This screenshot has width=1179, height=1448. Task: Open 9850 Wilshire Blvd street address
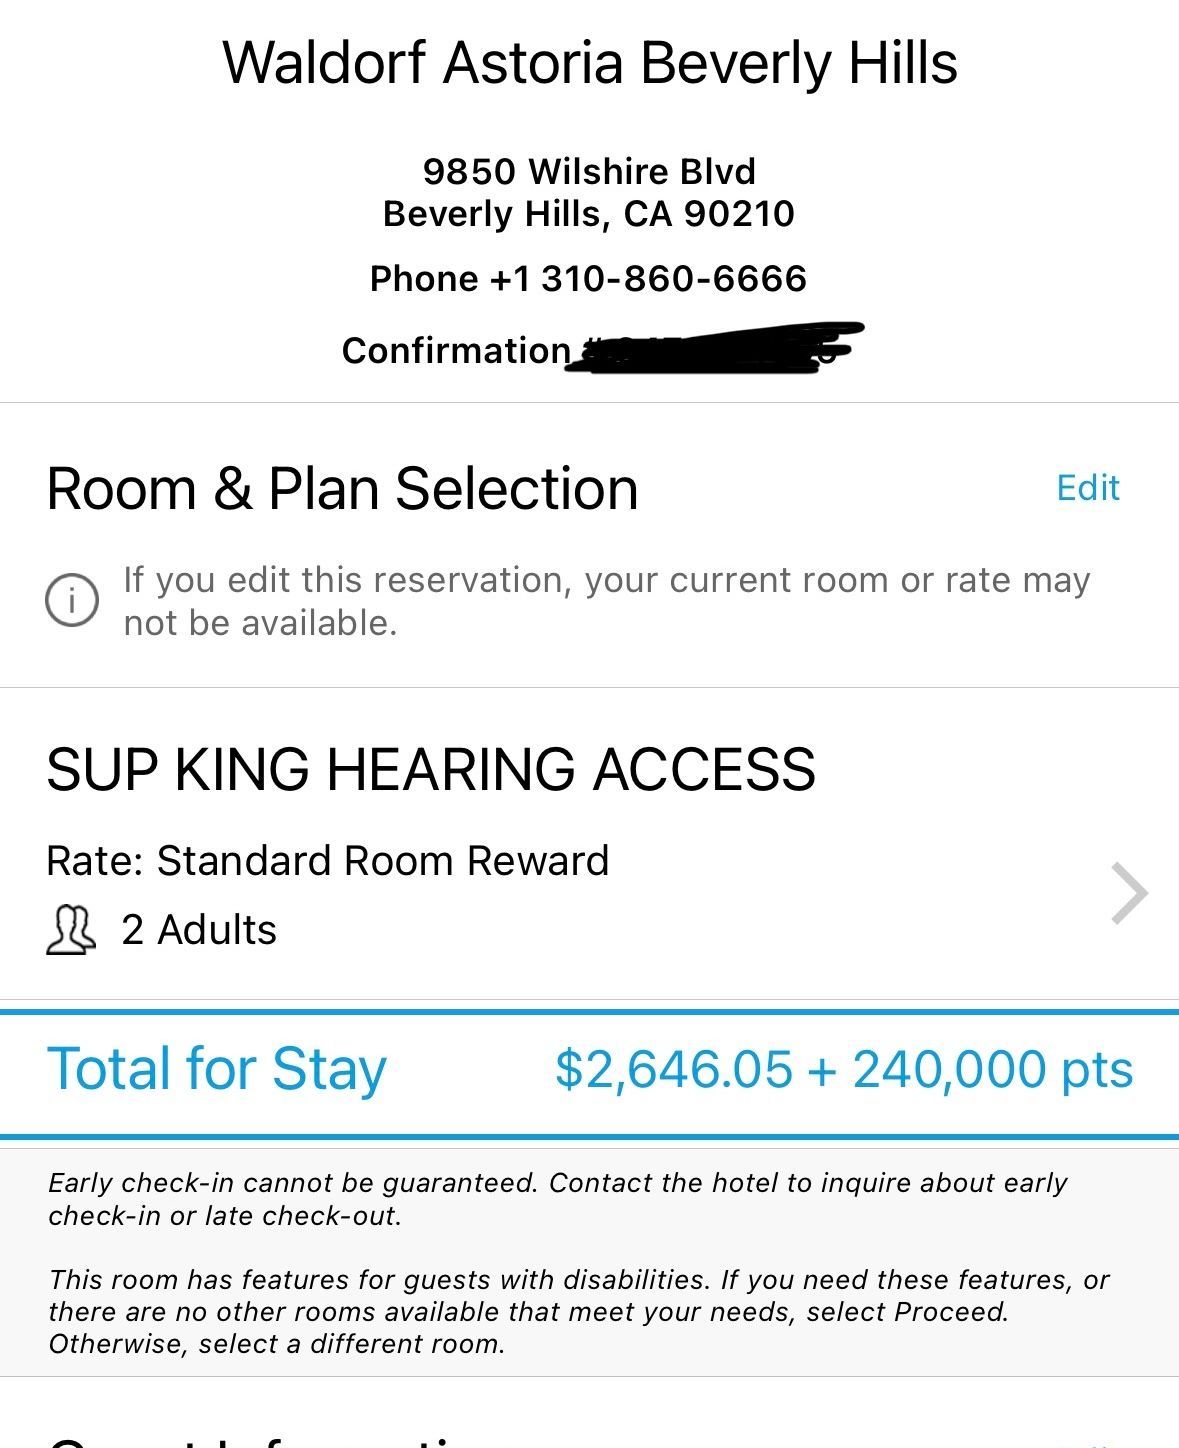coord(589,171)
